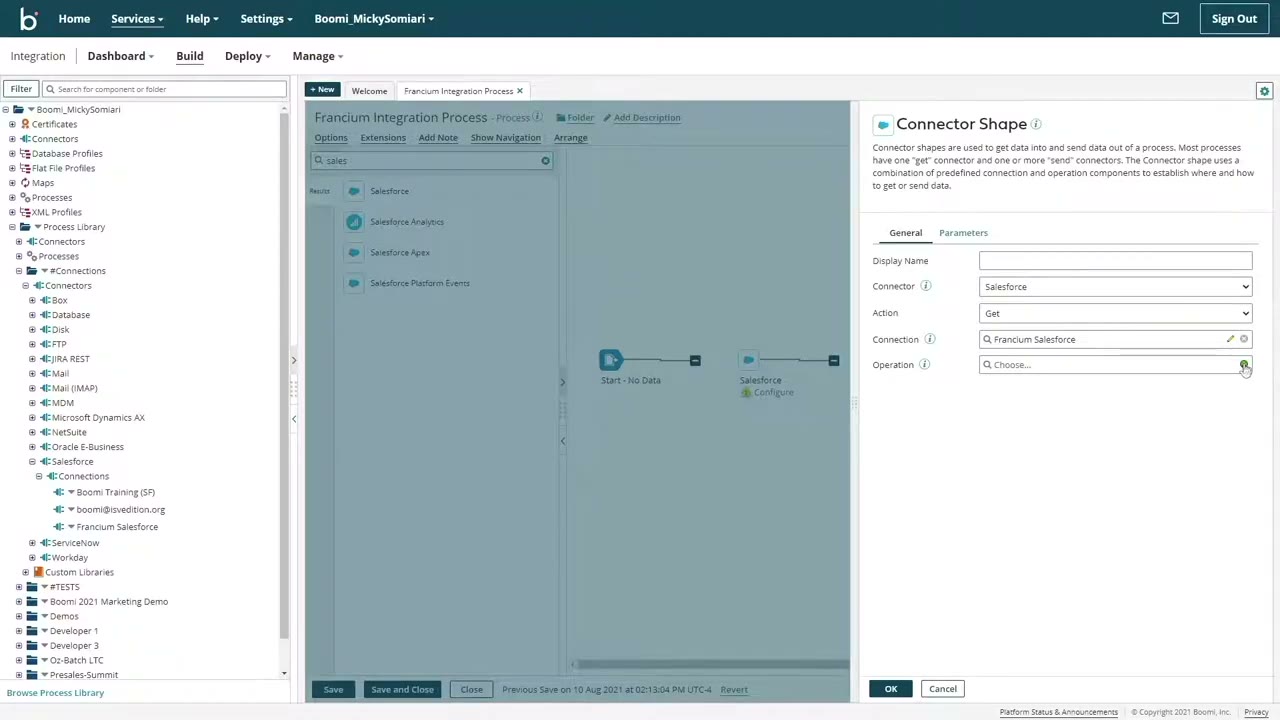This screenshot has width=1280, height=720.
Task: Select the Salesforce Platform Events connector icon
Action: 354,283
